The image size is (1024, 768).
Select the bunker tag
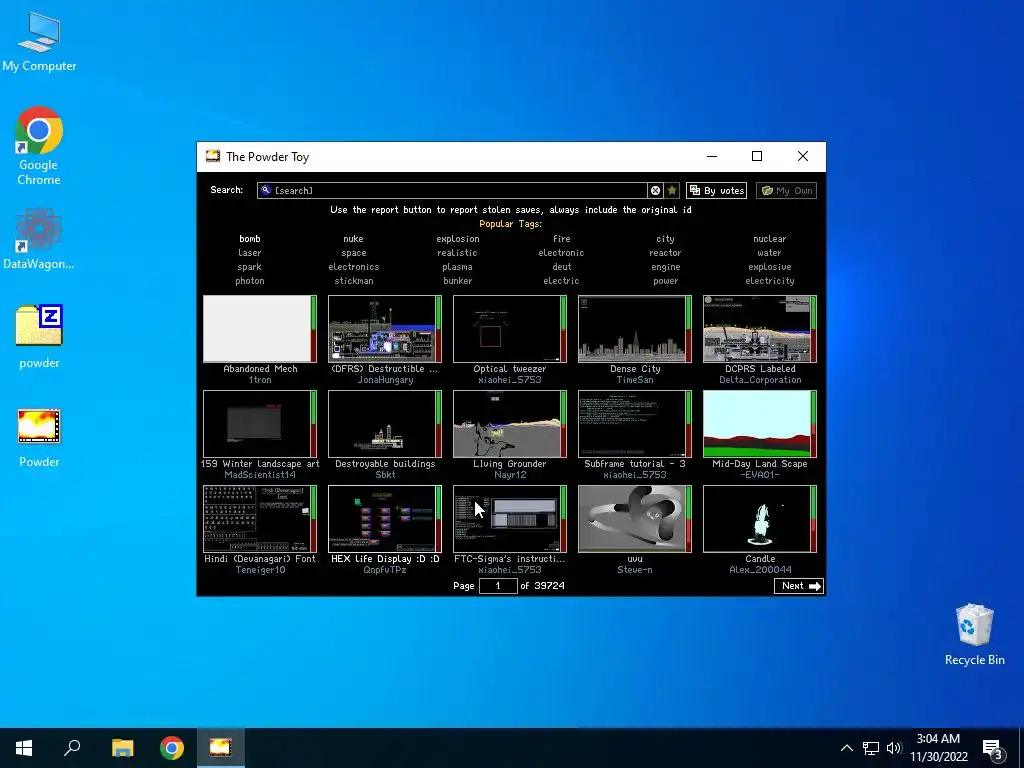click(457, 281)
